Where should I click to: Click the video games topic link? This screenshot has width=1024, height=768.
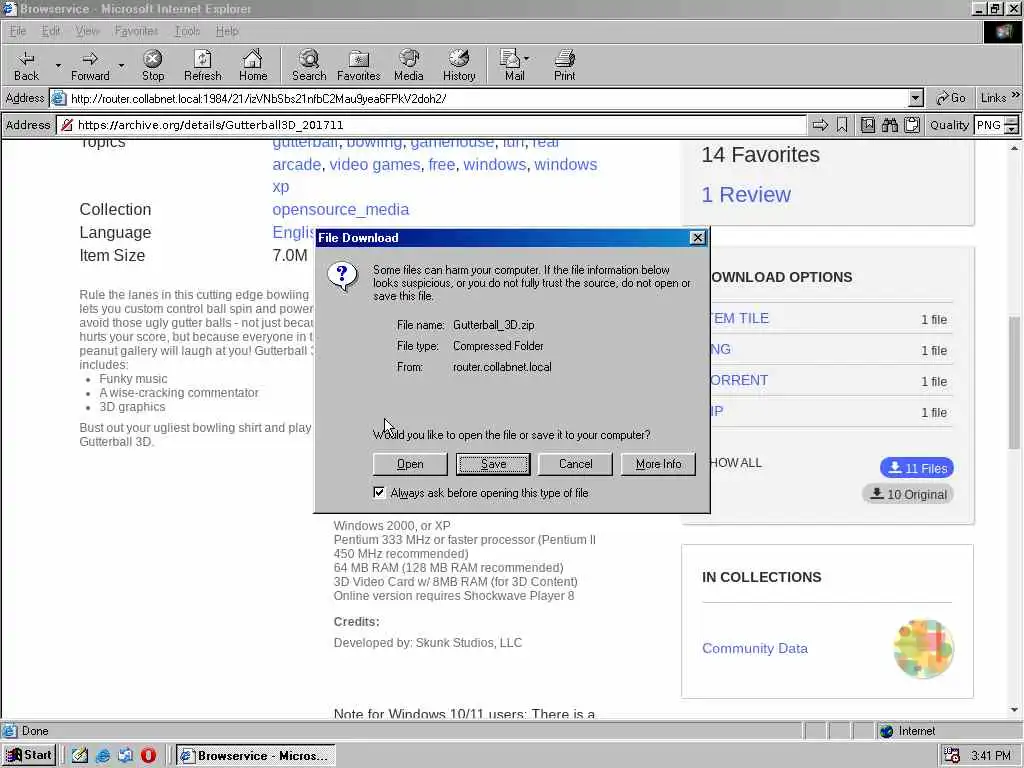375,164
